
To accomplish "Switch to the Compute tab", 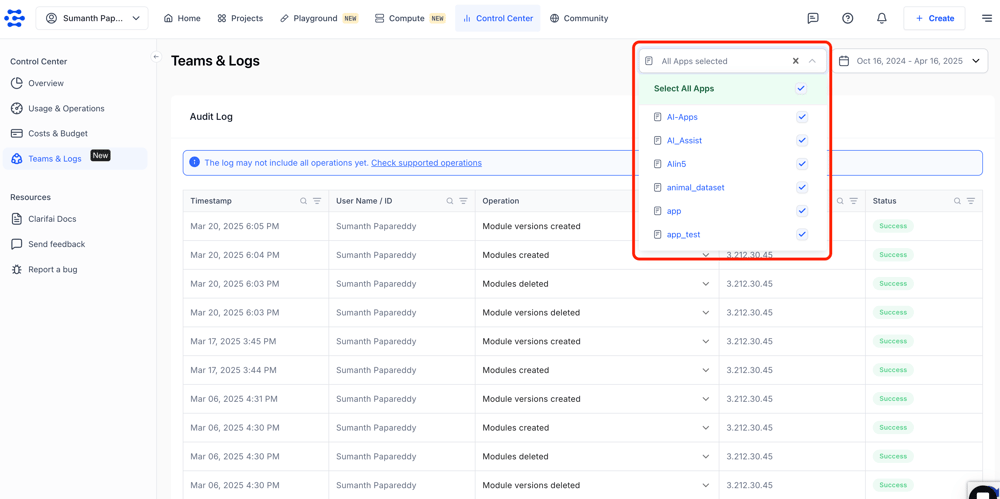I will [409, 18].
